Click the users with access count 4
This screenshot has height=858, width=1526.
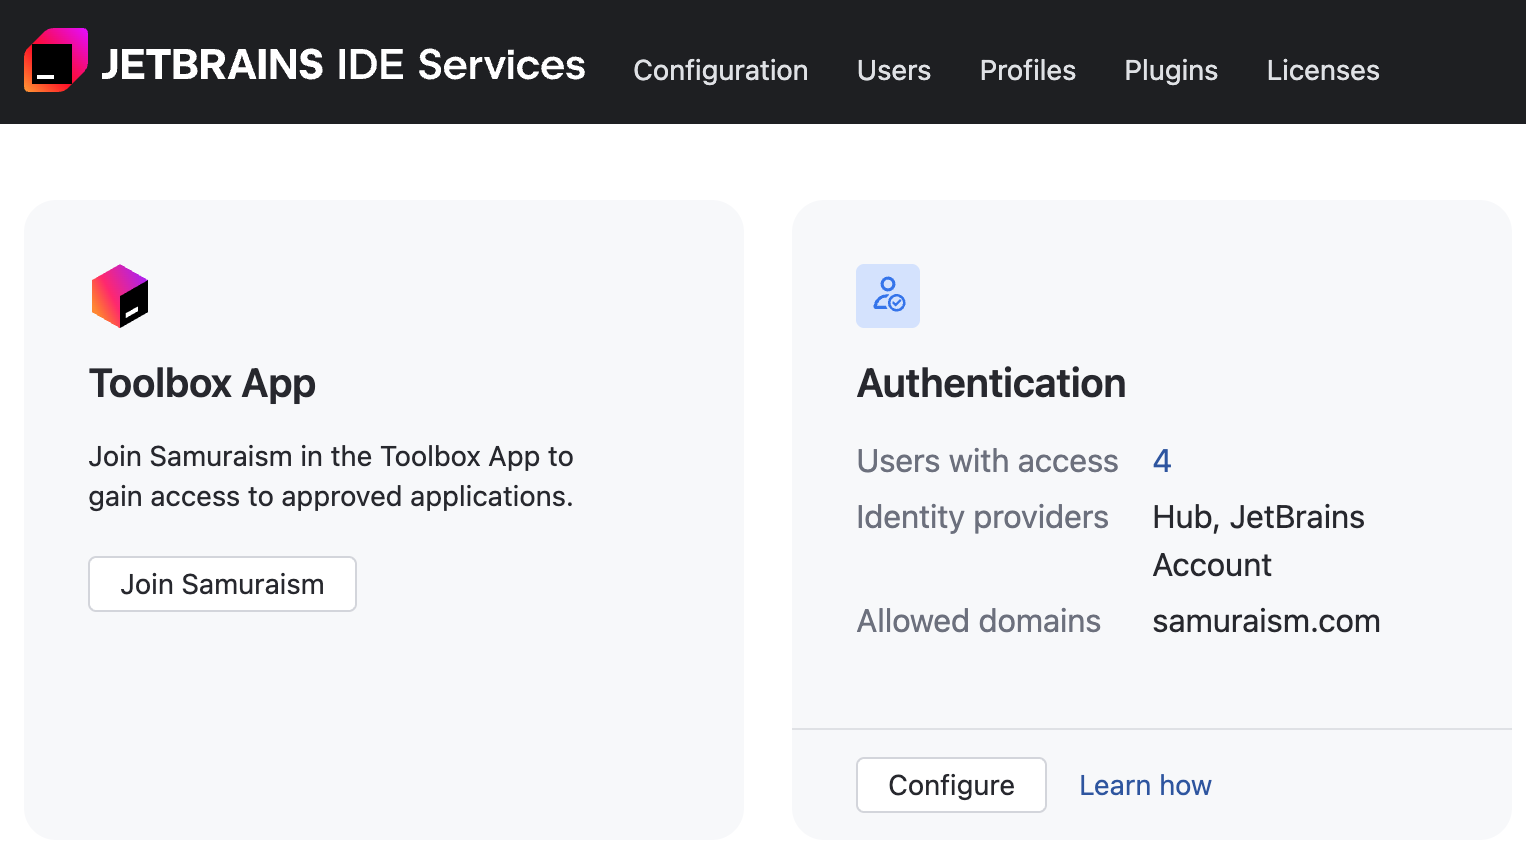1162,461
